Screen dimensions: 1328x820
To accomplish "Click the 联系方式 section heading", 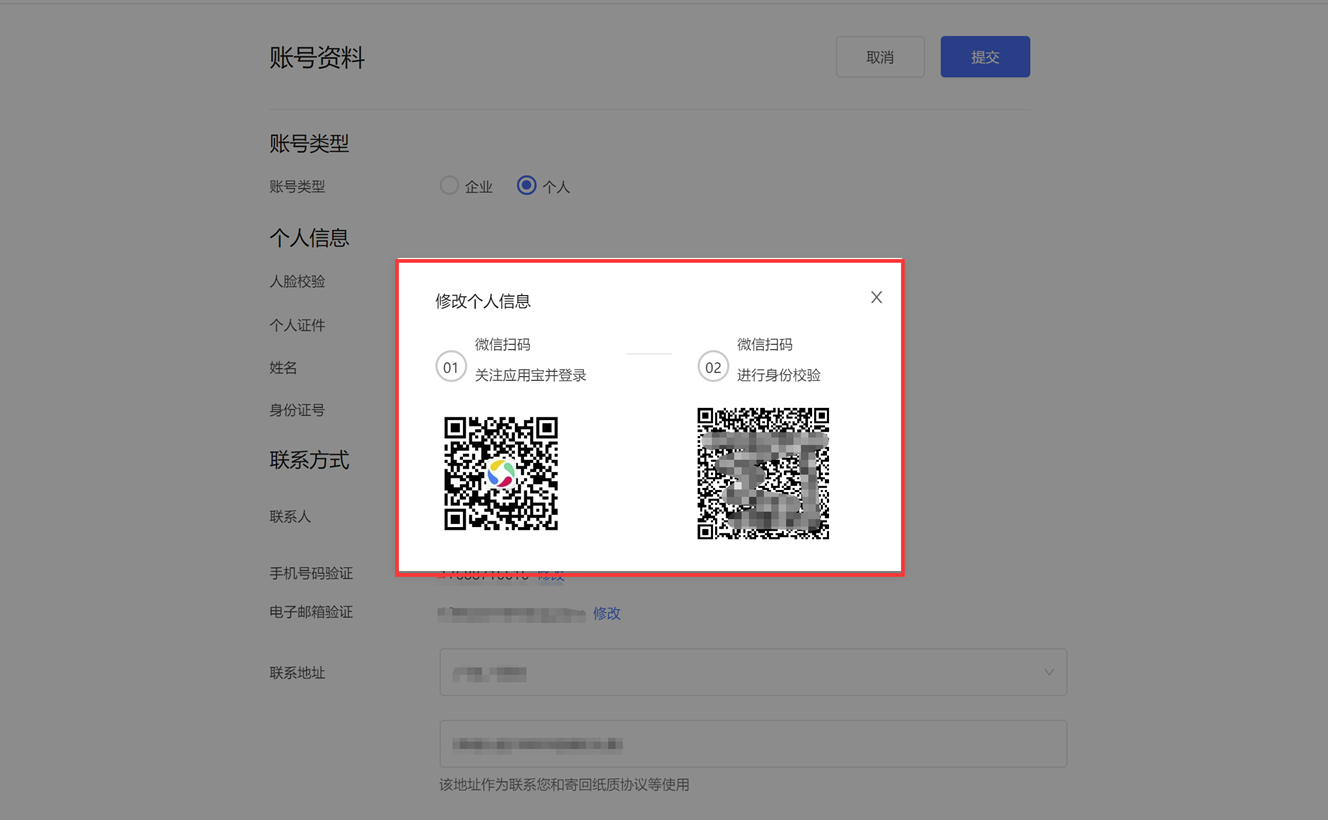I will [309, 460].
